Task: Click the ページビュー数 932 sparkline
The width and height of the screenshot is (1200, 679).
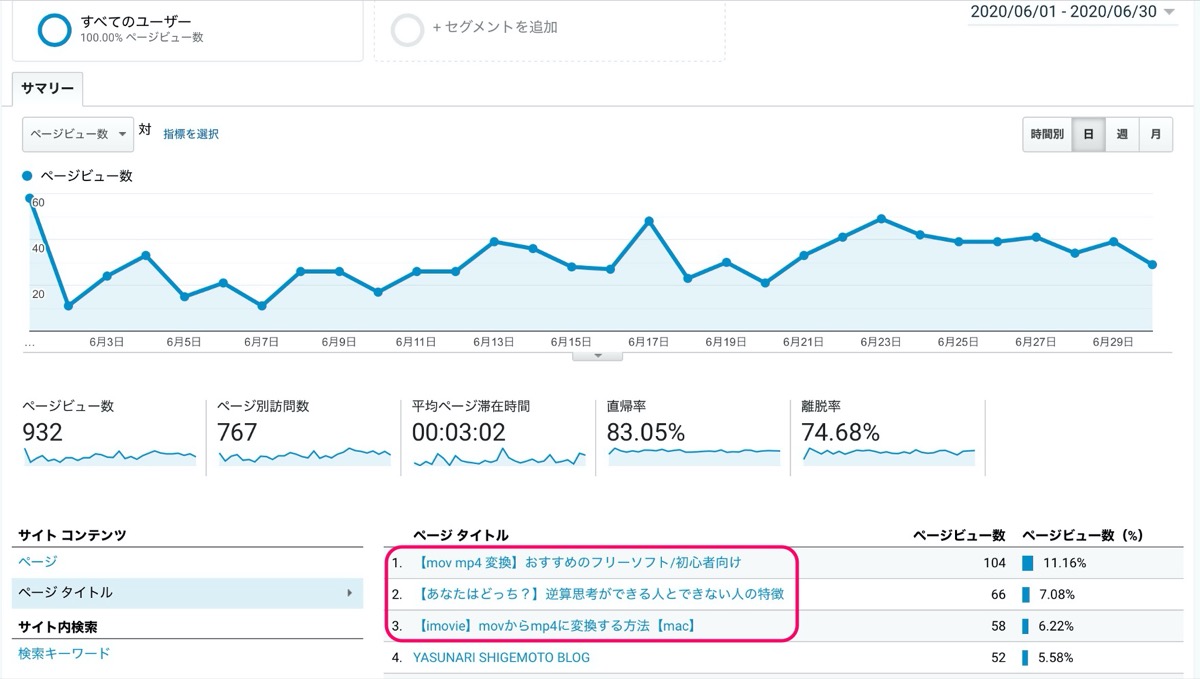Action: click(109, 456)
